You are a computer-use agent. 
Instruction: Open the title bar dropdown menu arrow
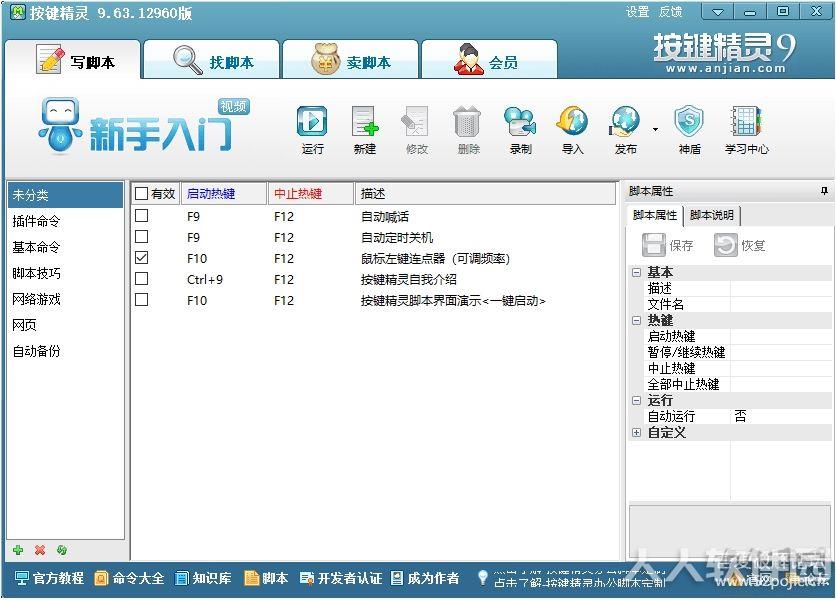[x=717, y=12]
